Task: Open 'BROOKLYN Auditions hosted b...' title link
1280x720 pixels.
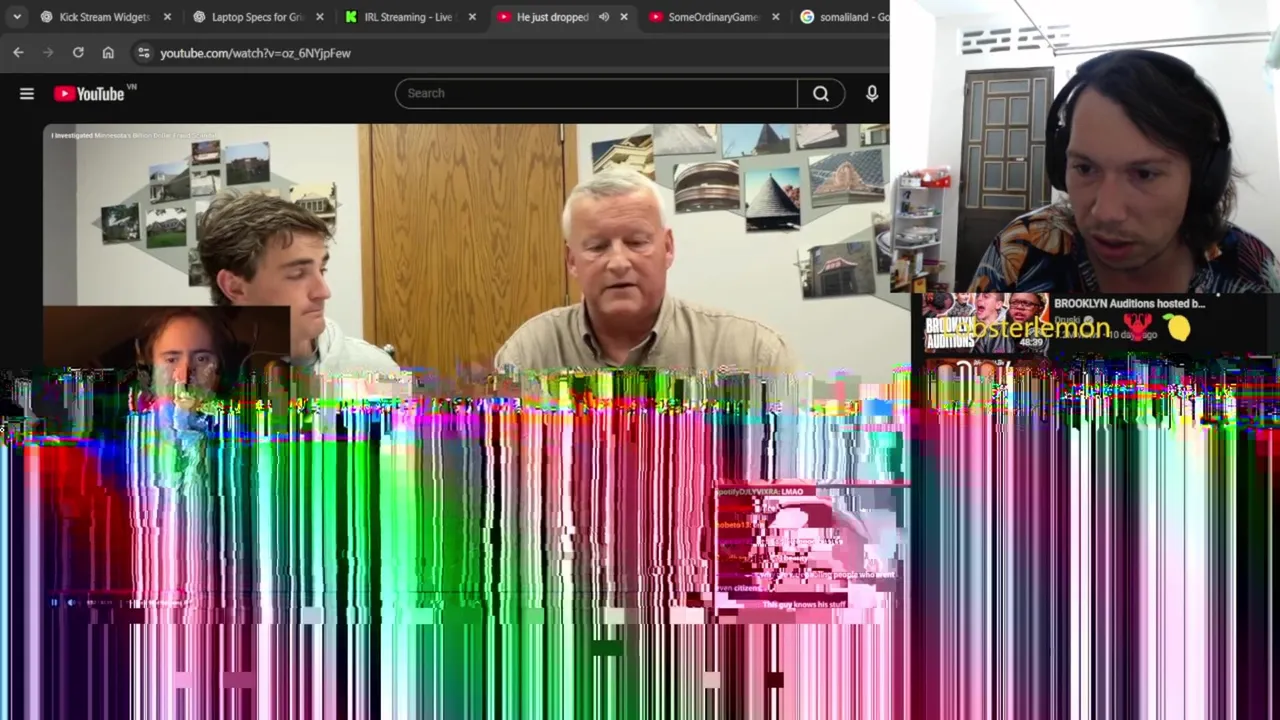Action: coord(1130,303)
